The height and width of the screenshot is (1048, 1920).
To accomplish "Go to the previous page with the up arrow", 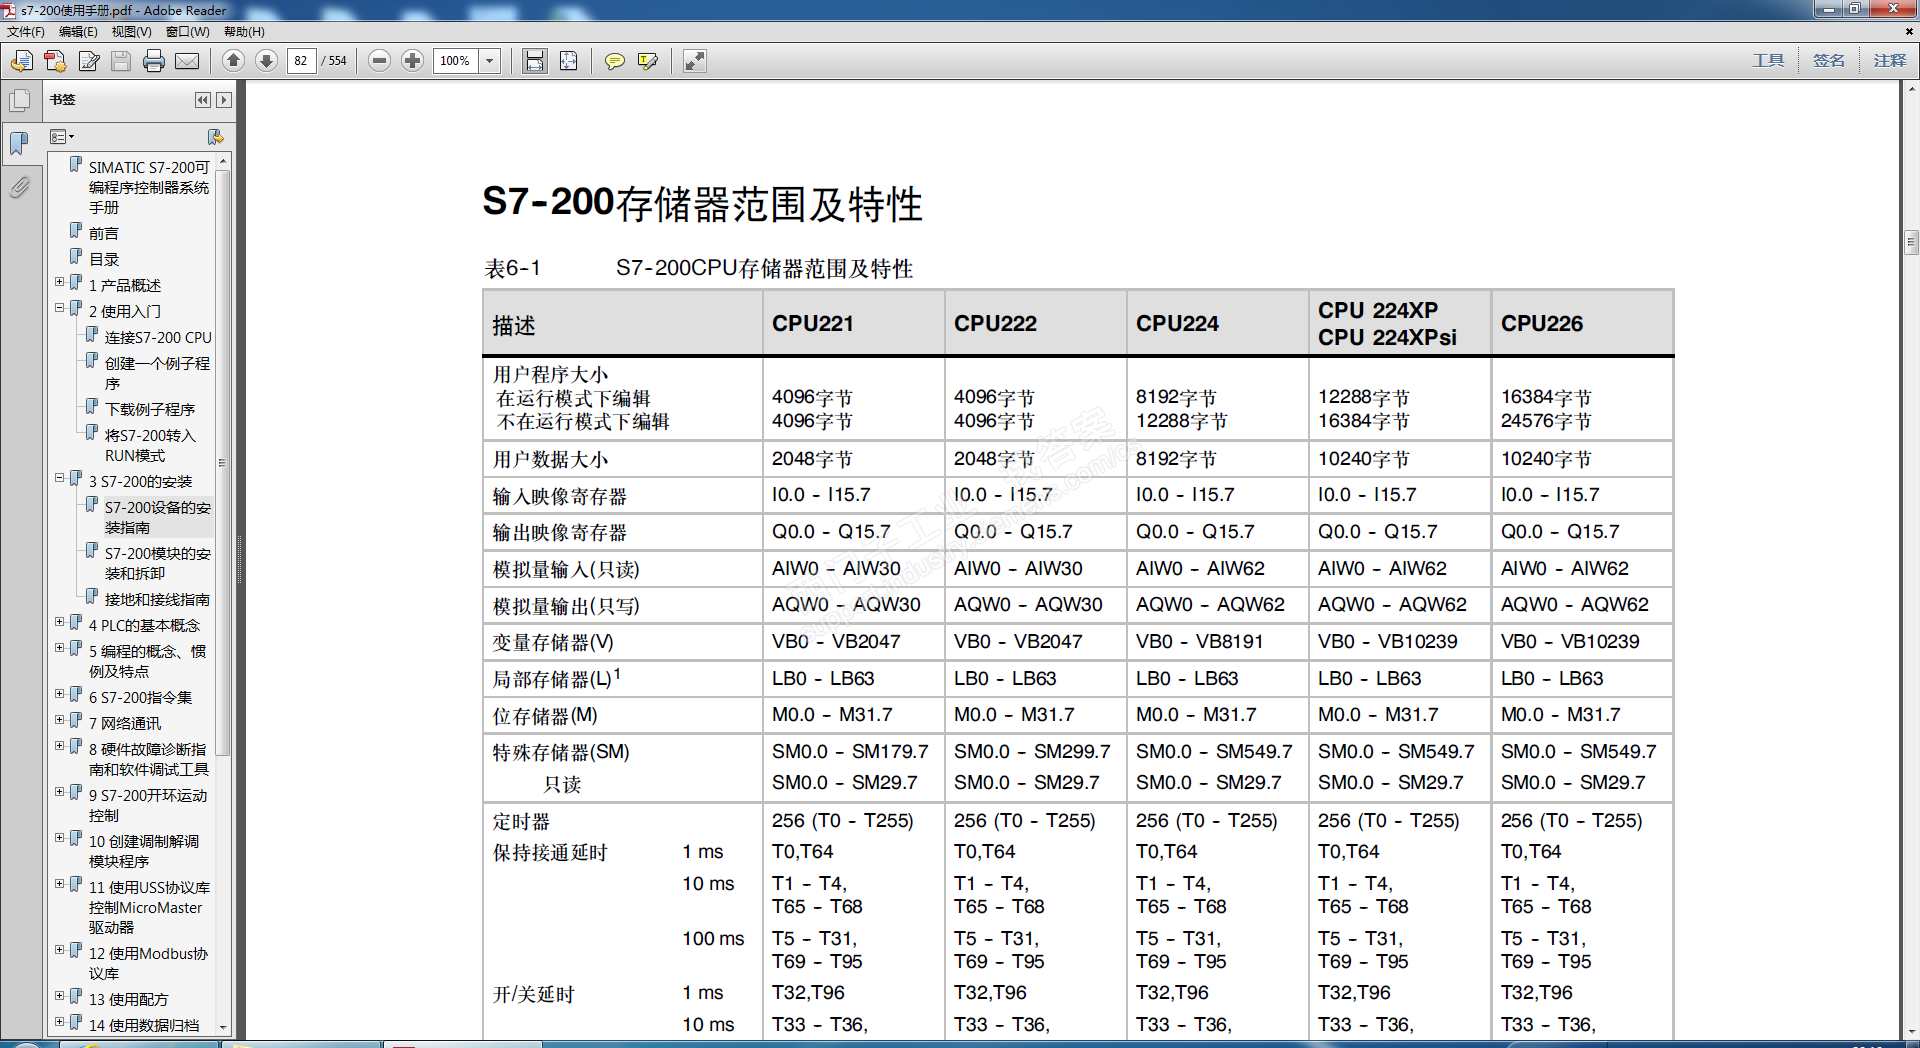I will pyautogui.click(x=233, y=61).
